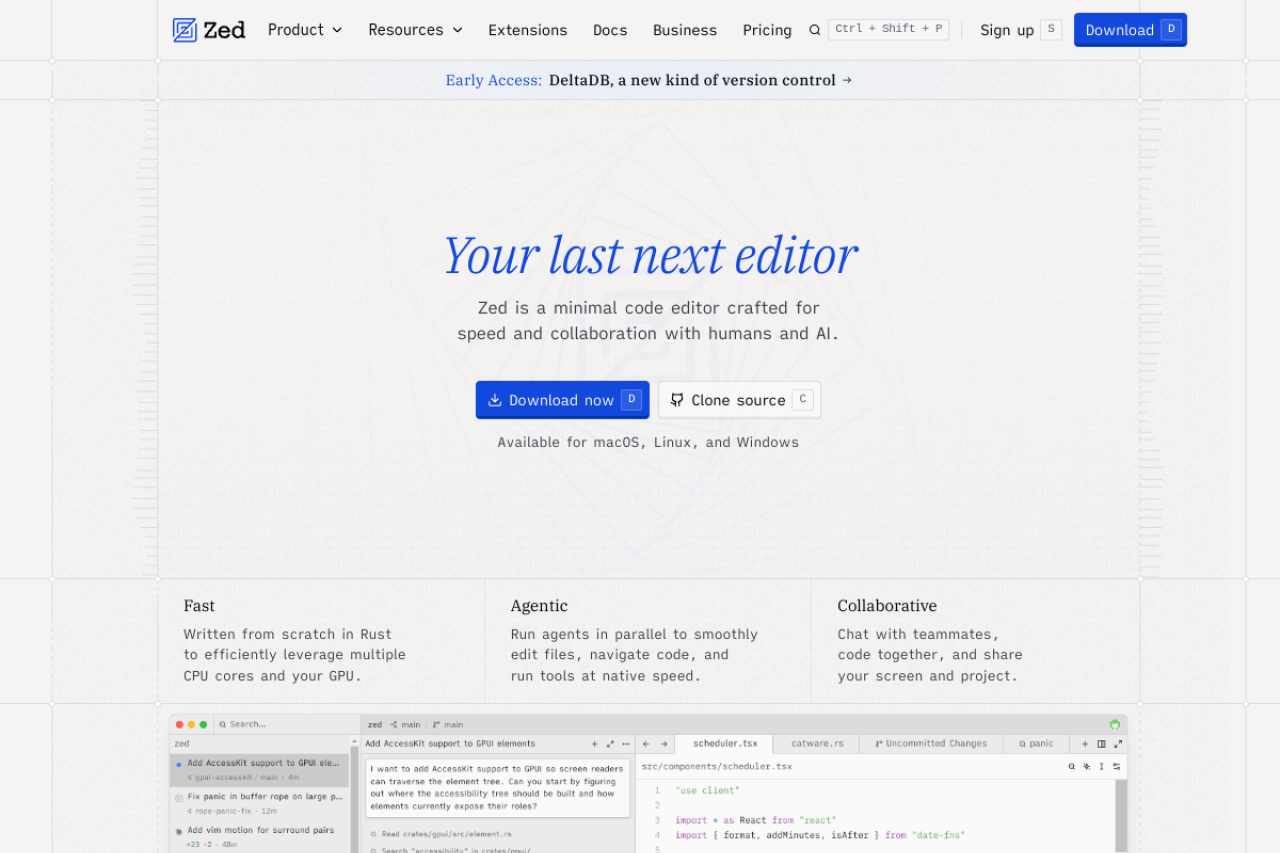Switch to the scheduler.tsx tab
1280x853 pixels.
click(724, 744)
